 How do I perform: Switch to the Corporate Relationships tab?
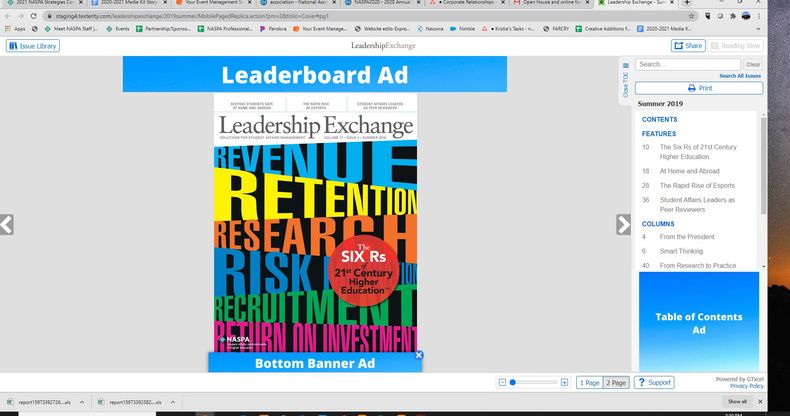point(467,3)
